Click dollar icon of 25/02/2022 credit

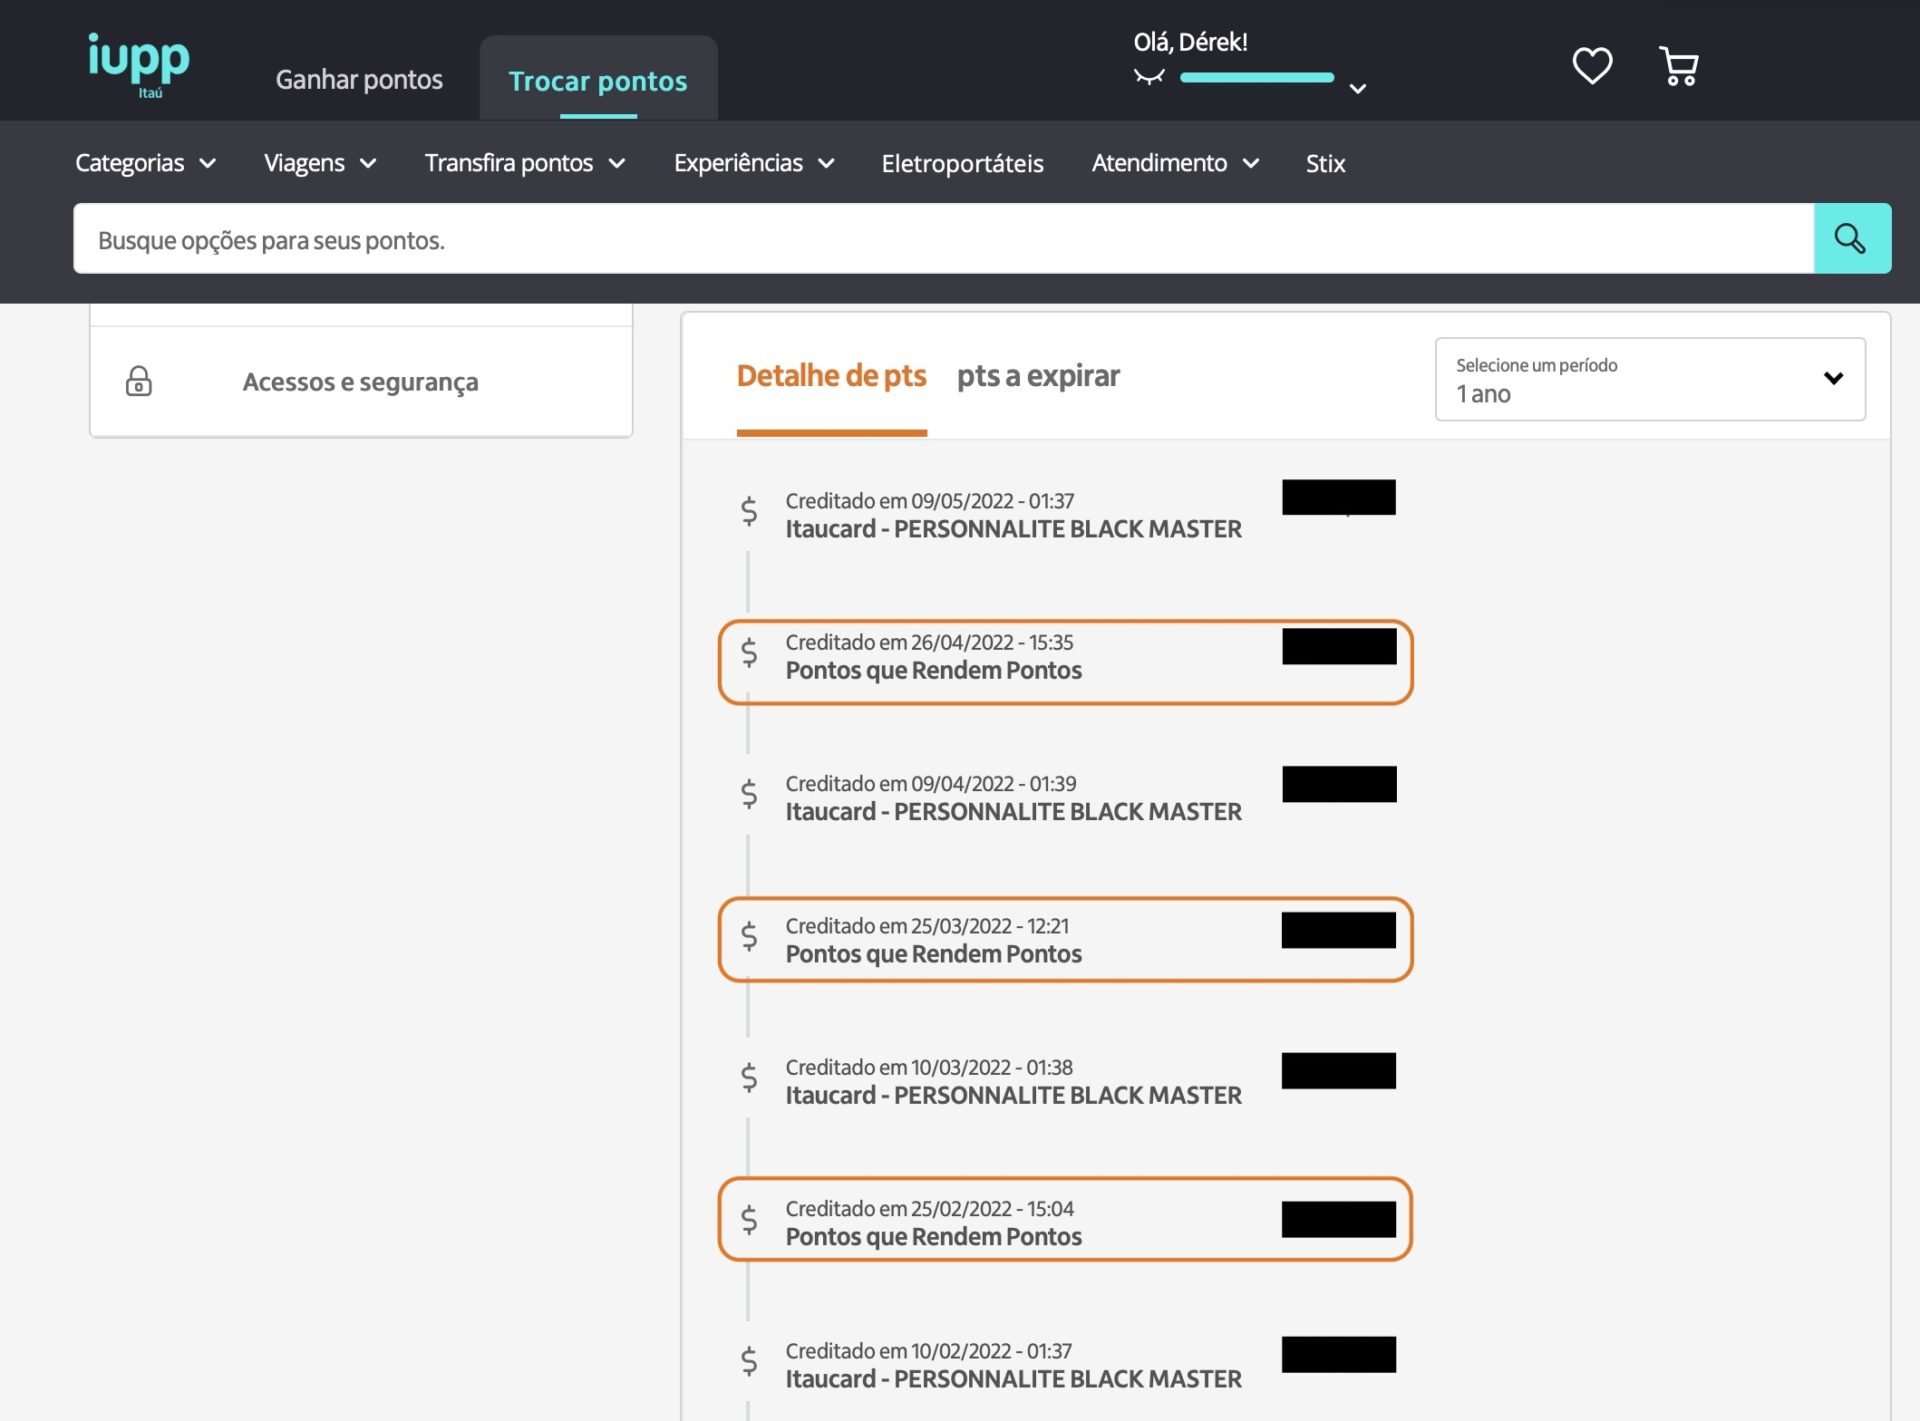749,1220
